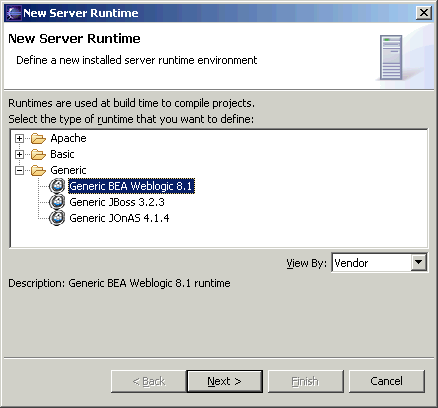438x408 pixels.
Task: Collapse the Generic tree node
Action: [19, 171]
